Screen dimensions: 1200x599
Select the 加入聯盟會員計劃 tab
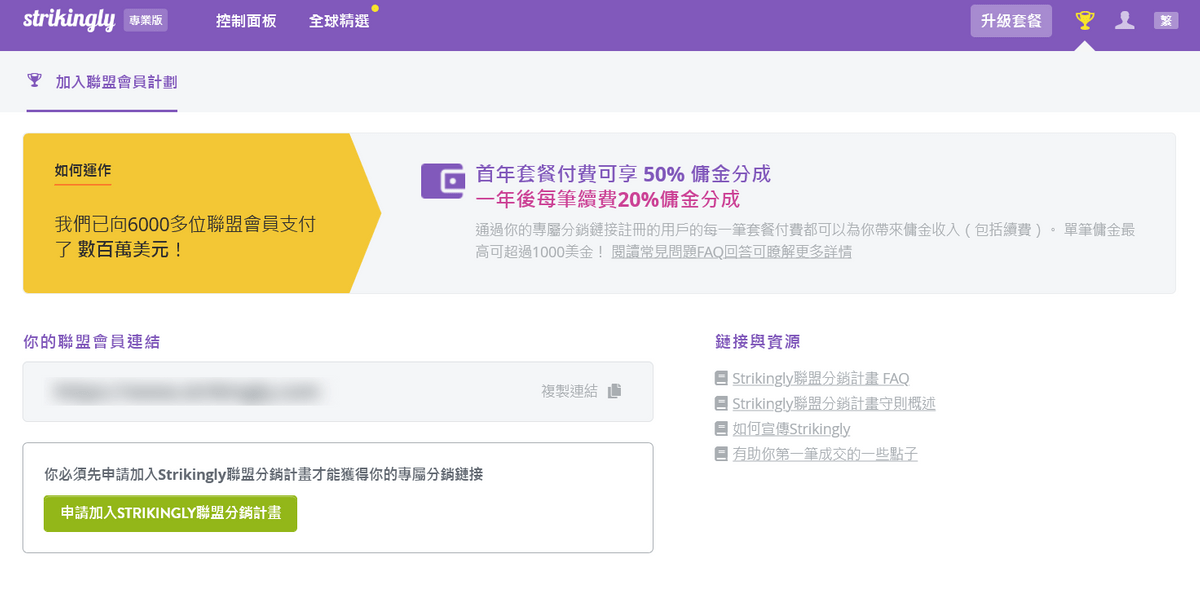(102, 82)
